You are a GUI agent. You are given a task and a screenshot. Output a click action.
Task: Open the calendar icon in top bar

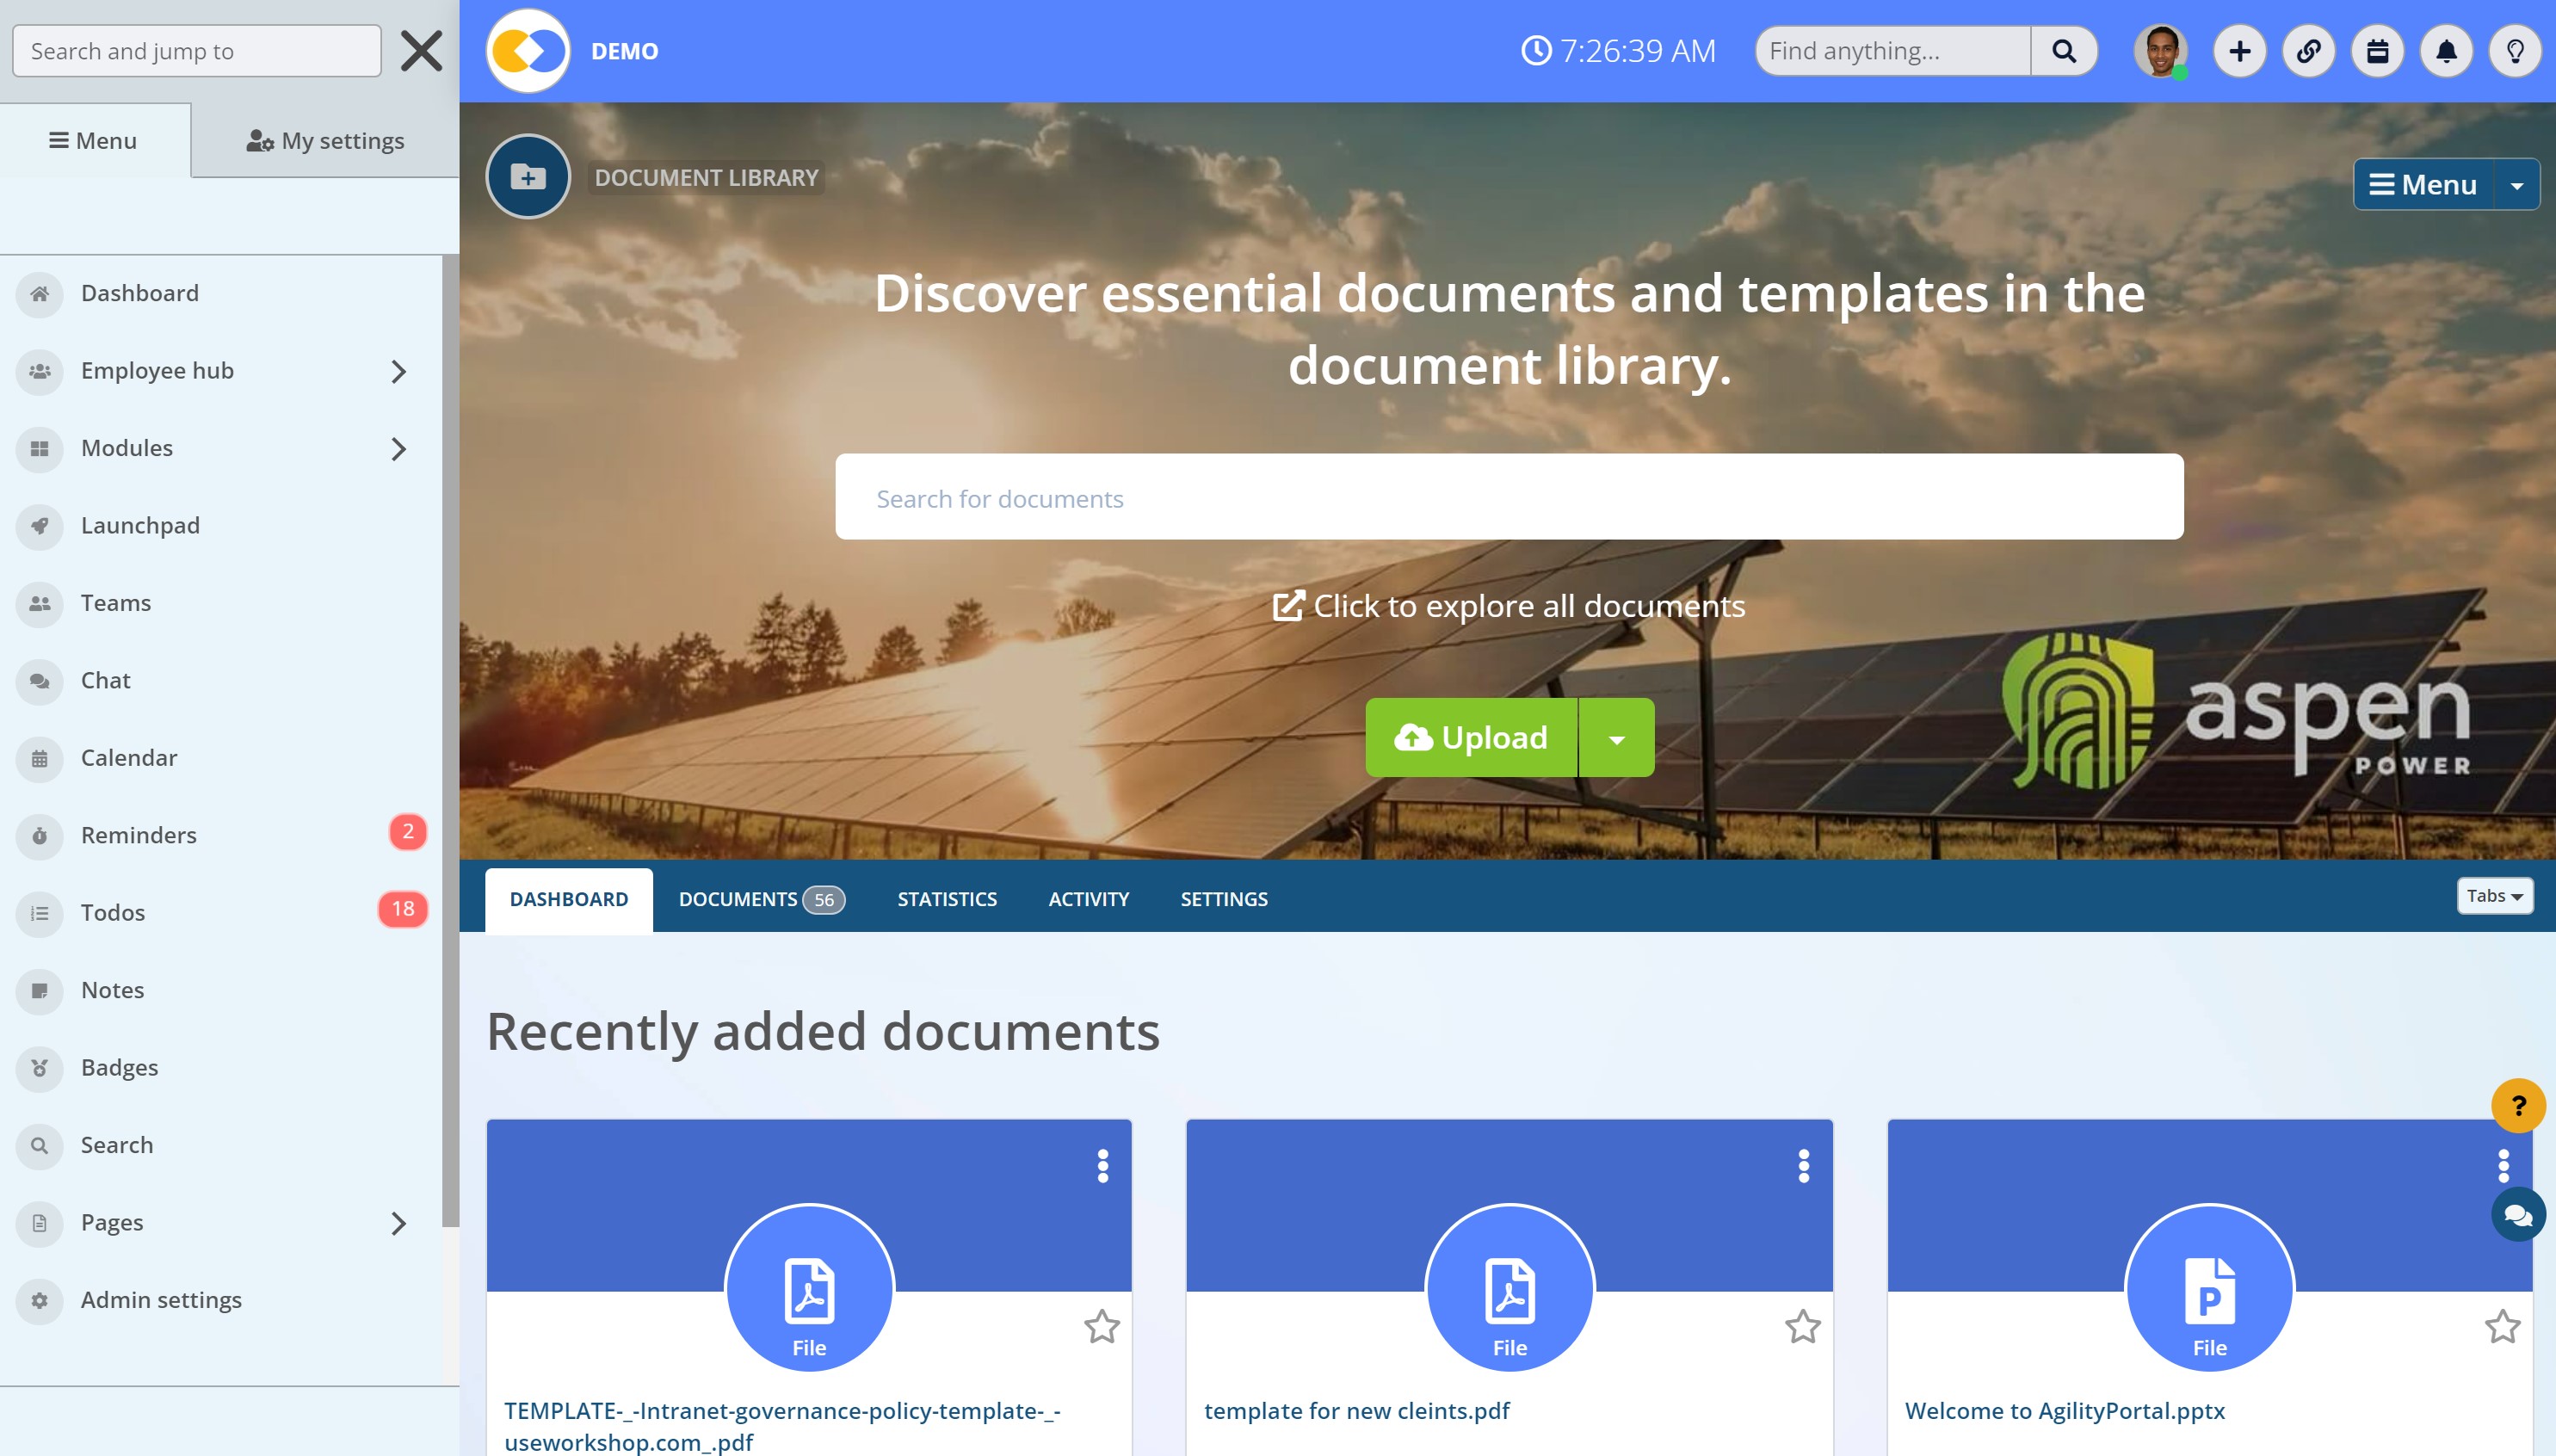pos(2377,51)
